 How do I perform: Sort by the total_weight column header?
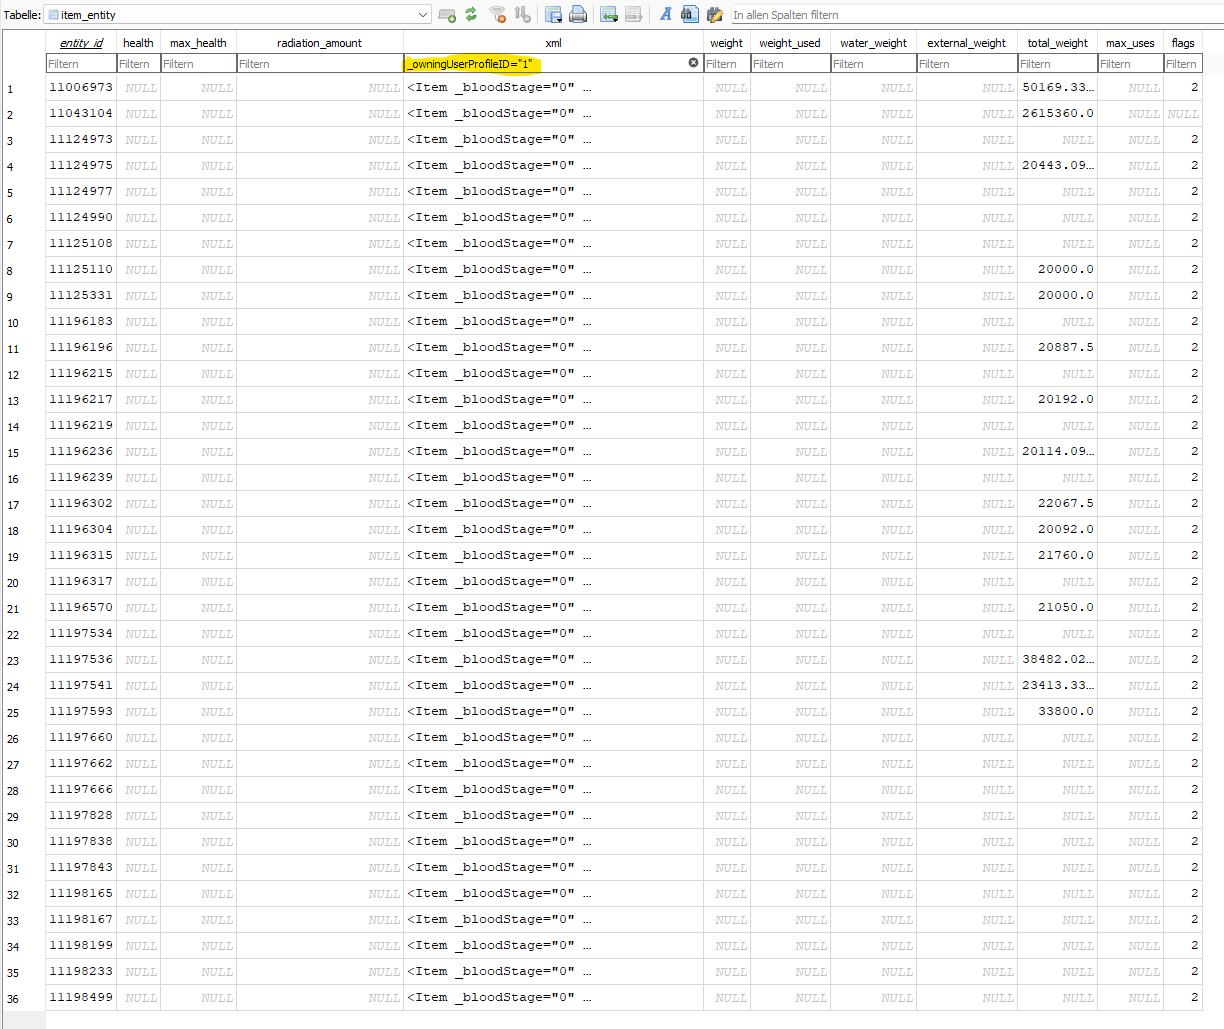pos(1057,43)
